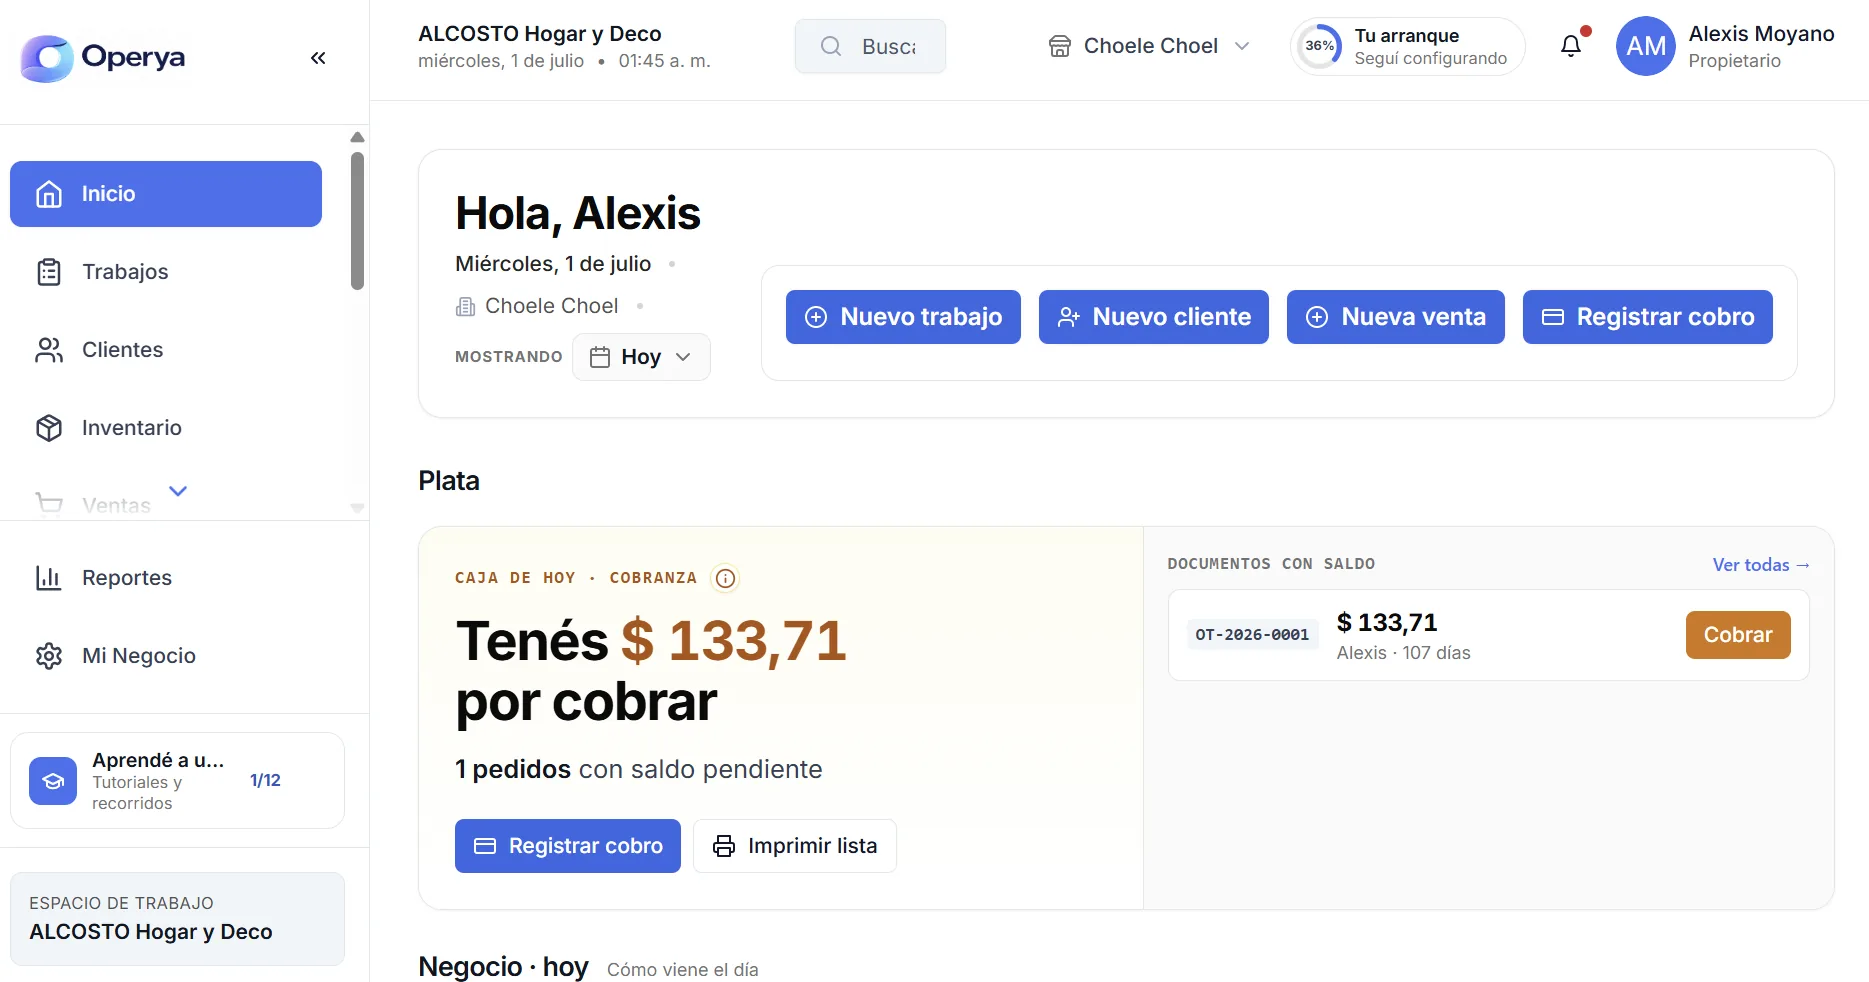Click the Mi Negocio gear icon
Image resolution: width=1869 pixels, height=982 pixels.
pyautogui.click(x=49, y=656)
